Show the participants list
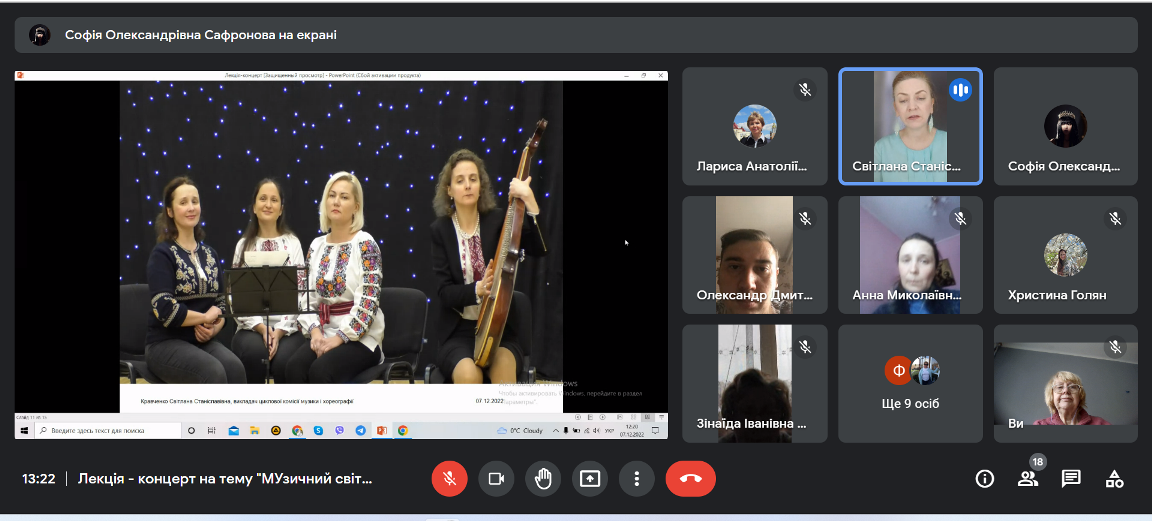1152x521 pixels. pos(1027,478)
